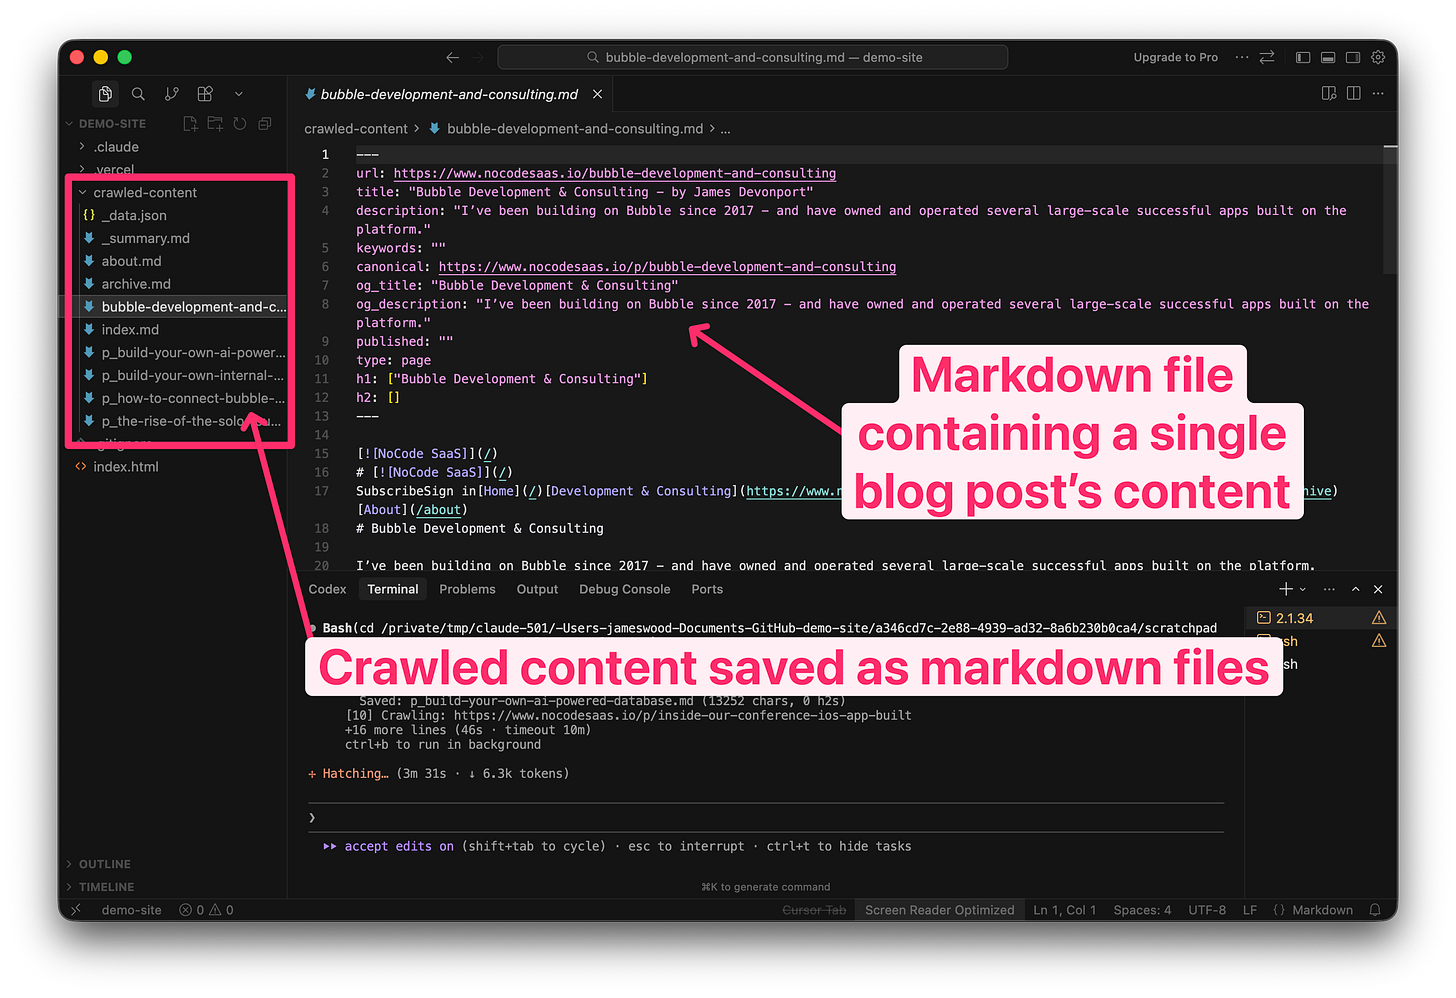1456x998 pixels.
Task: Switch to the Debug Console tab
Action: [x=625, y=590]
